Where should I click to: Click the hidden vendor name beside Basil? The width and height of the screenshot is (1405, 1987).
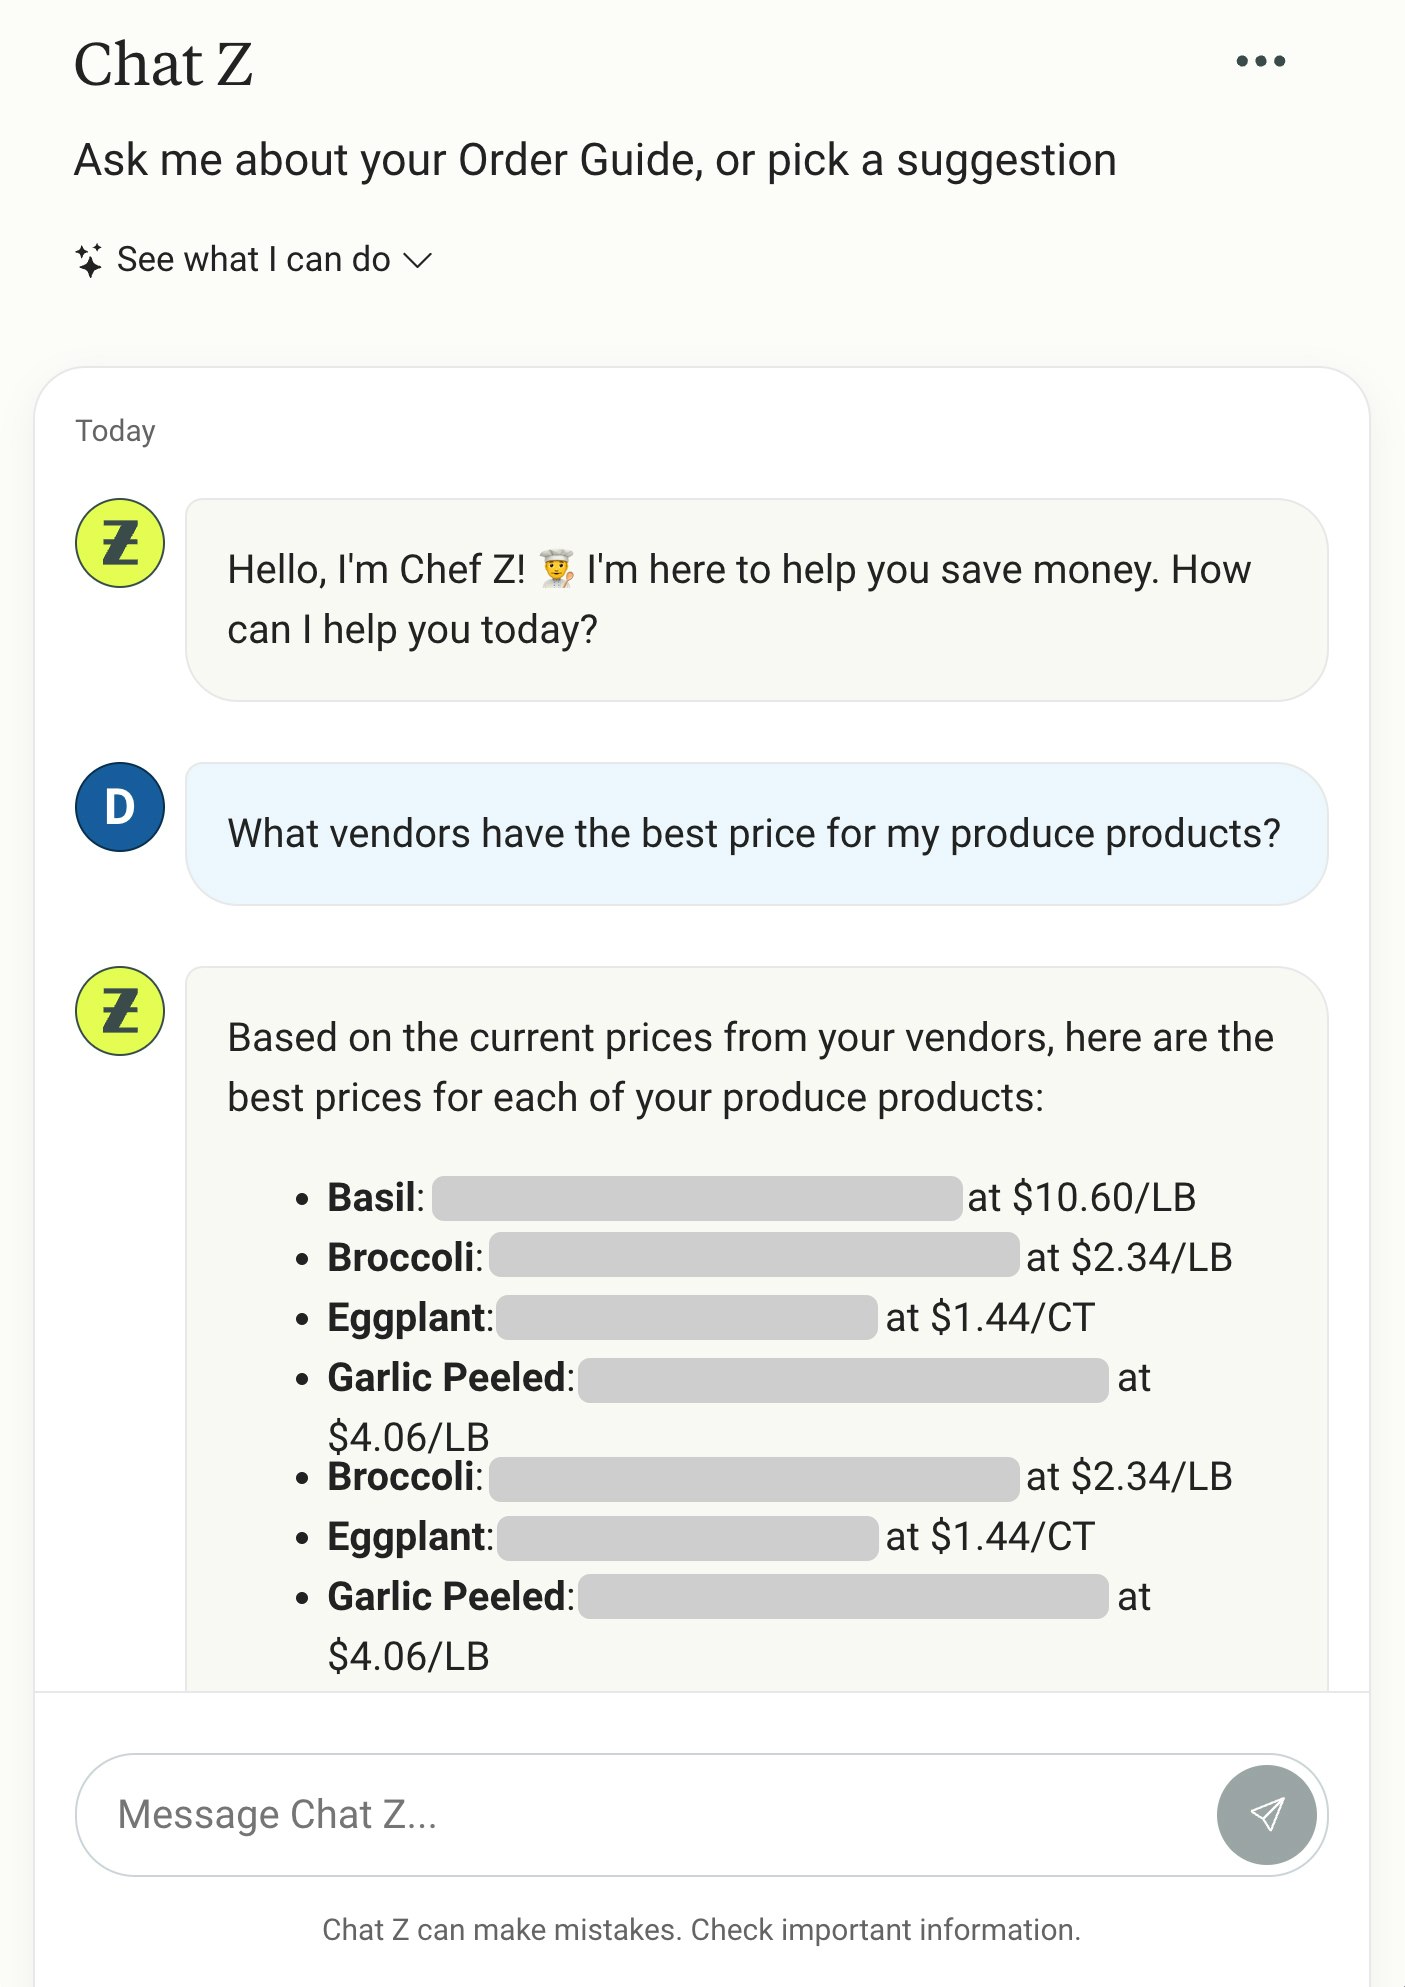[697, 1198]
